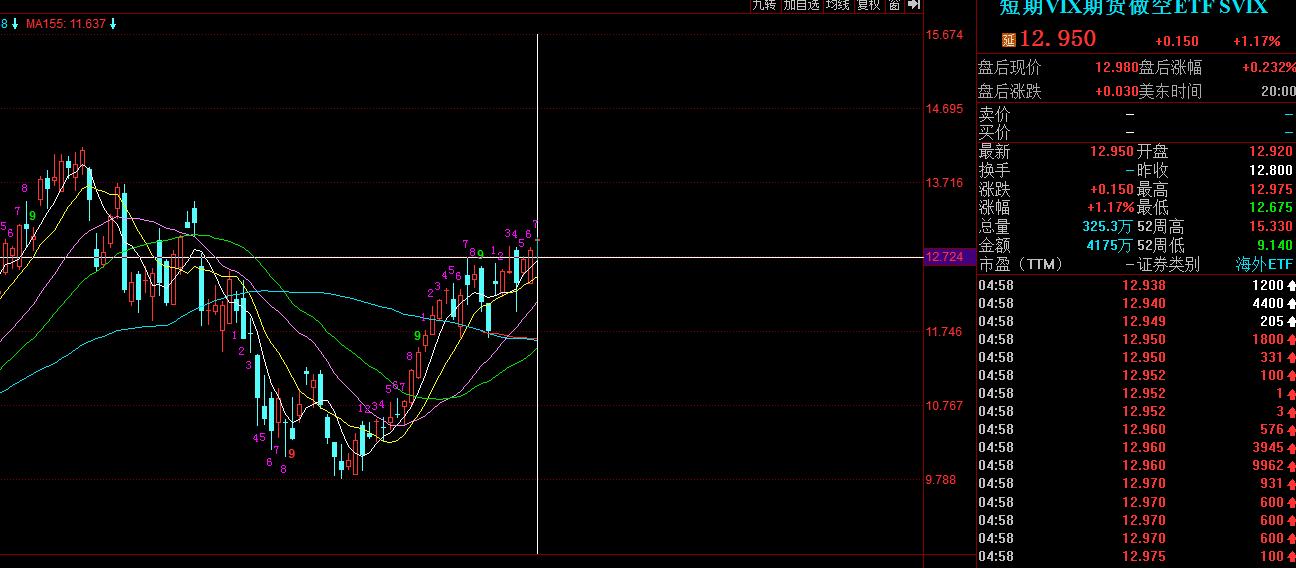Click the 总量 value 325.3万
Image resolution: width=1296 pixels, height=568 pixels.
(1108, 227)
